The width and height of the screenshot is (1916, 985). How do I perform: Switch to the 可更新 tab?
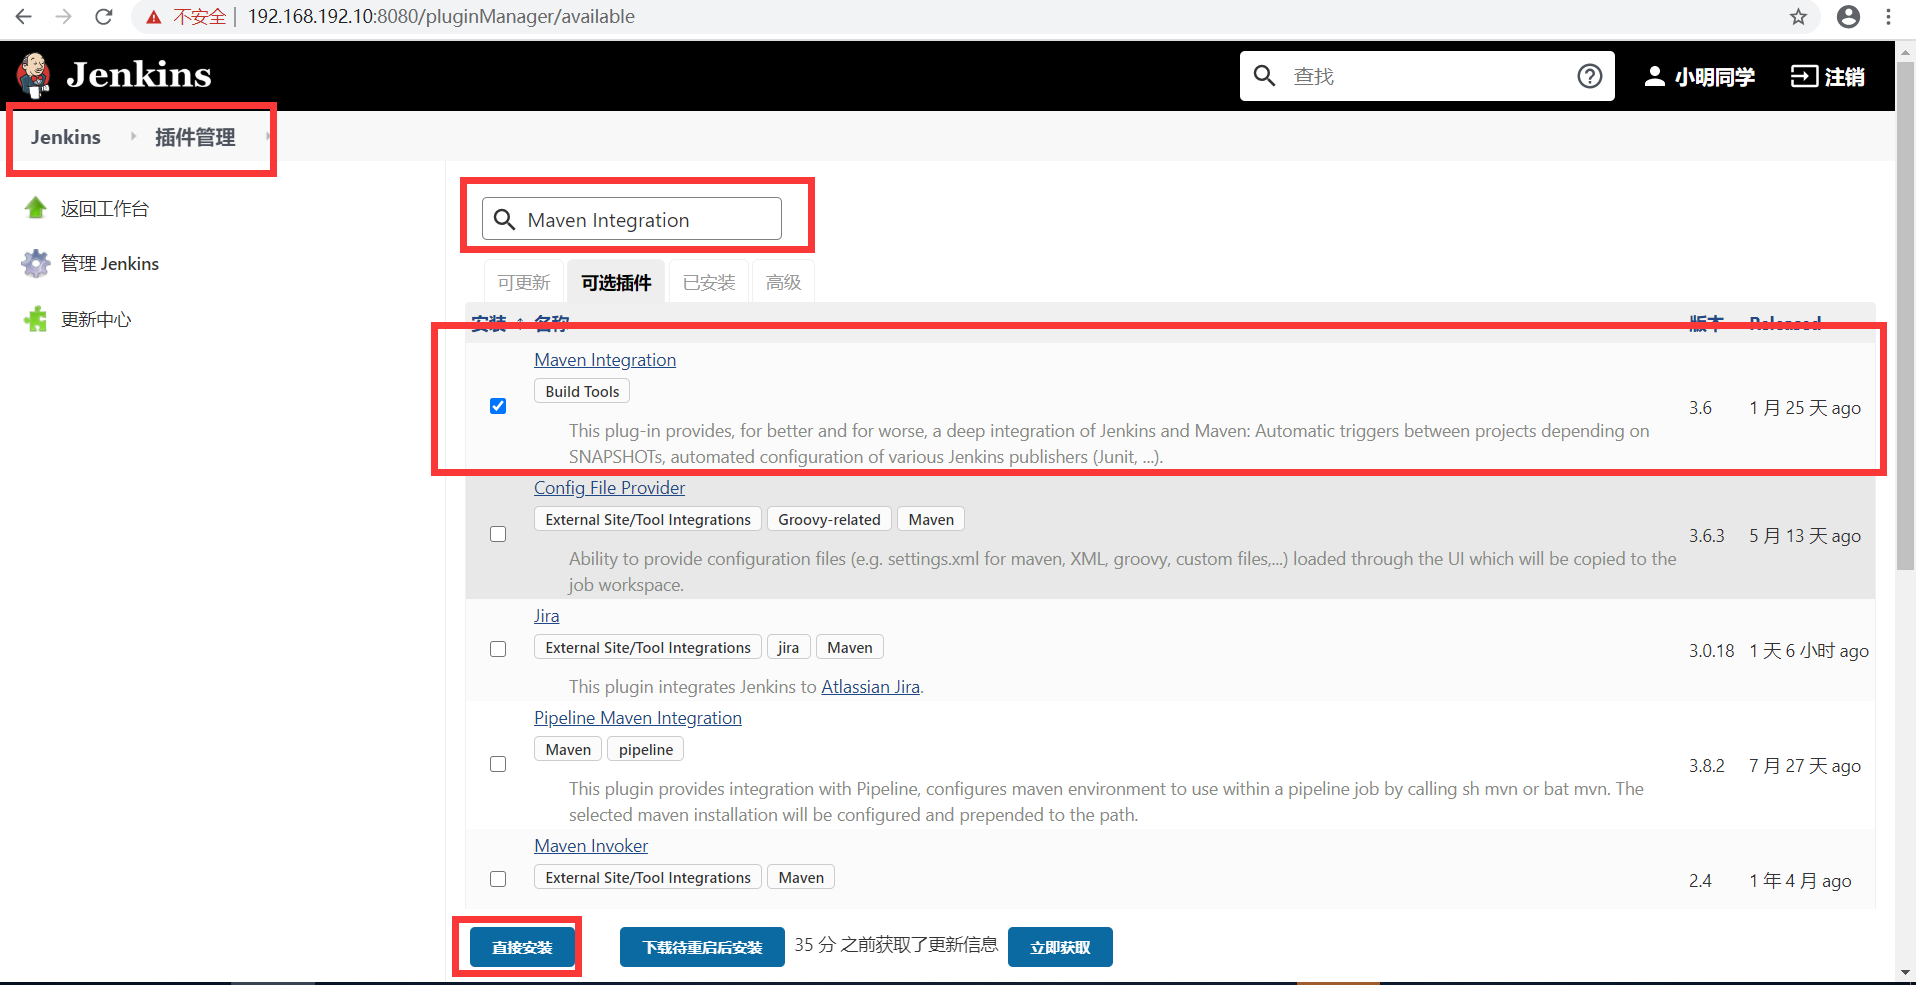(x=524, y=283)
